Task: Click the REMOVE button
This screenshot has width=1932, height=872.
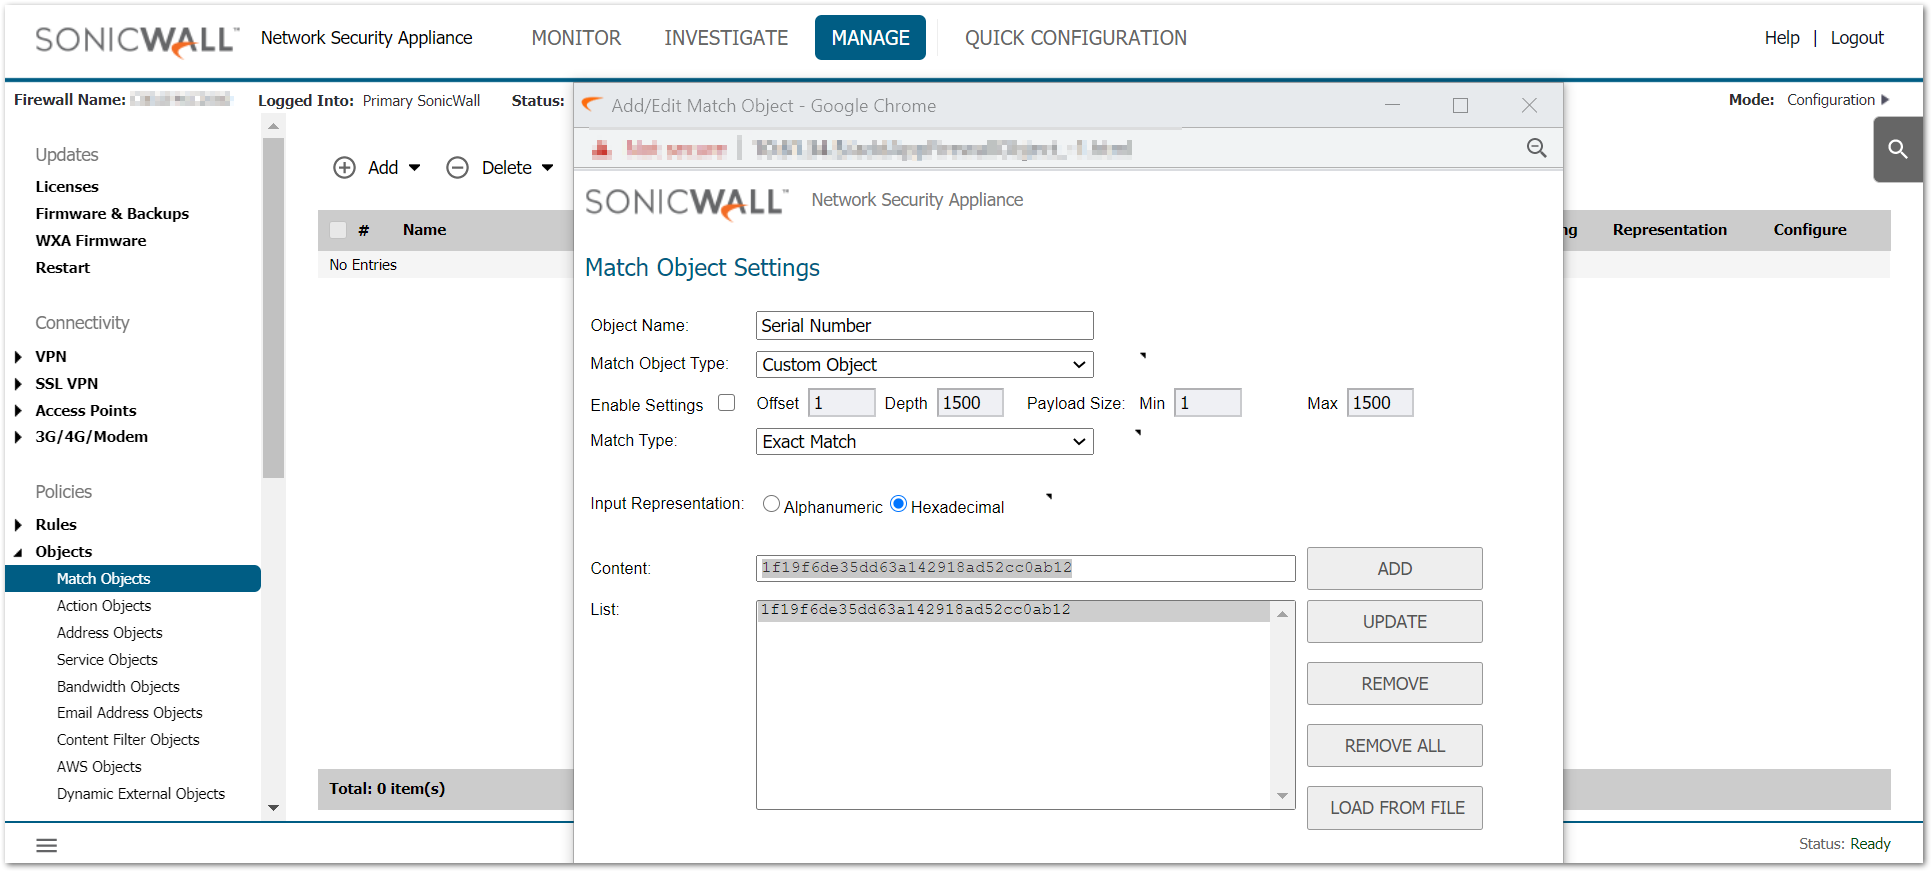Action: [x=1394, y=684]
